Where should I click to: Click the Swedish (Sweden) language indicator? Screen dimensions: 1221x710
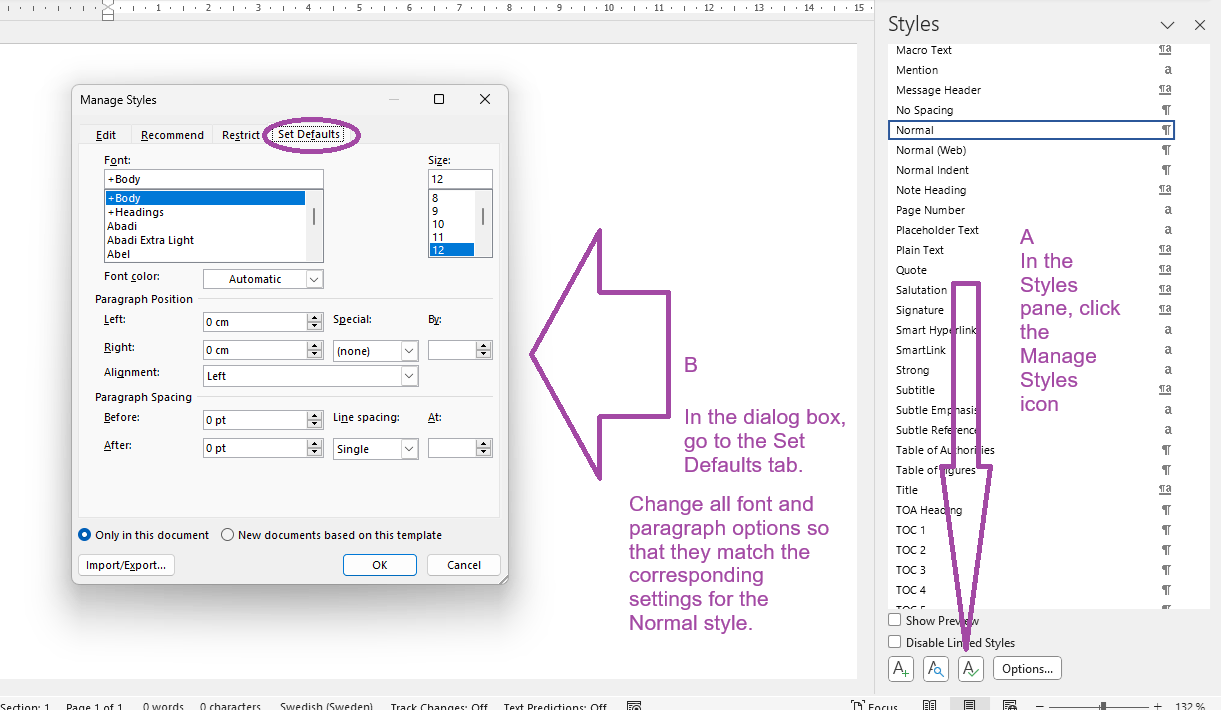coord(325,706)
